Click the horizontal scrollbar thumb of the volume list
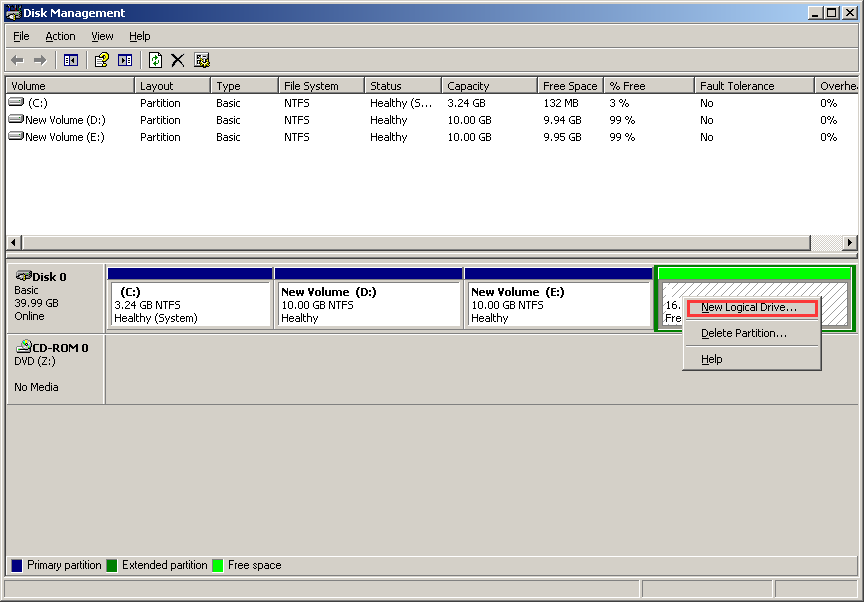The width and height of the screenshot is (864, 602). pyautogui.click(x=416, y=242)
